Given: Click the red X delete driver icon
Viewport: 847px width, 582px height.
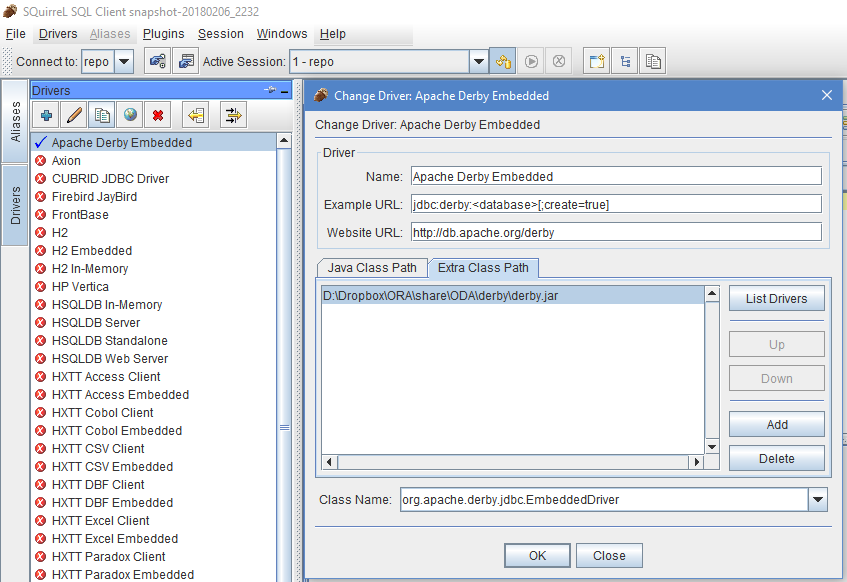Looking at the screenshot, I should click(158, 115).
